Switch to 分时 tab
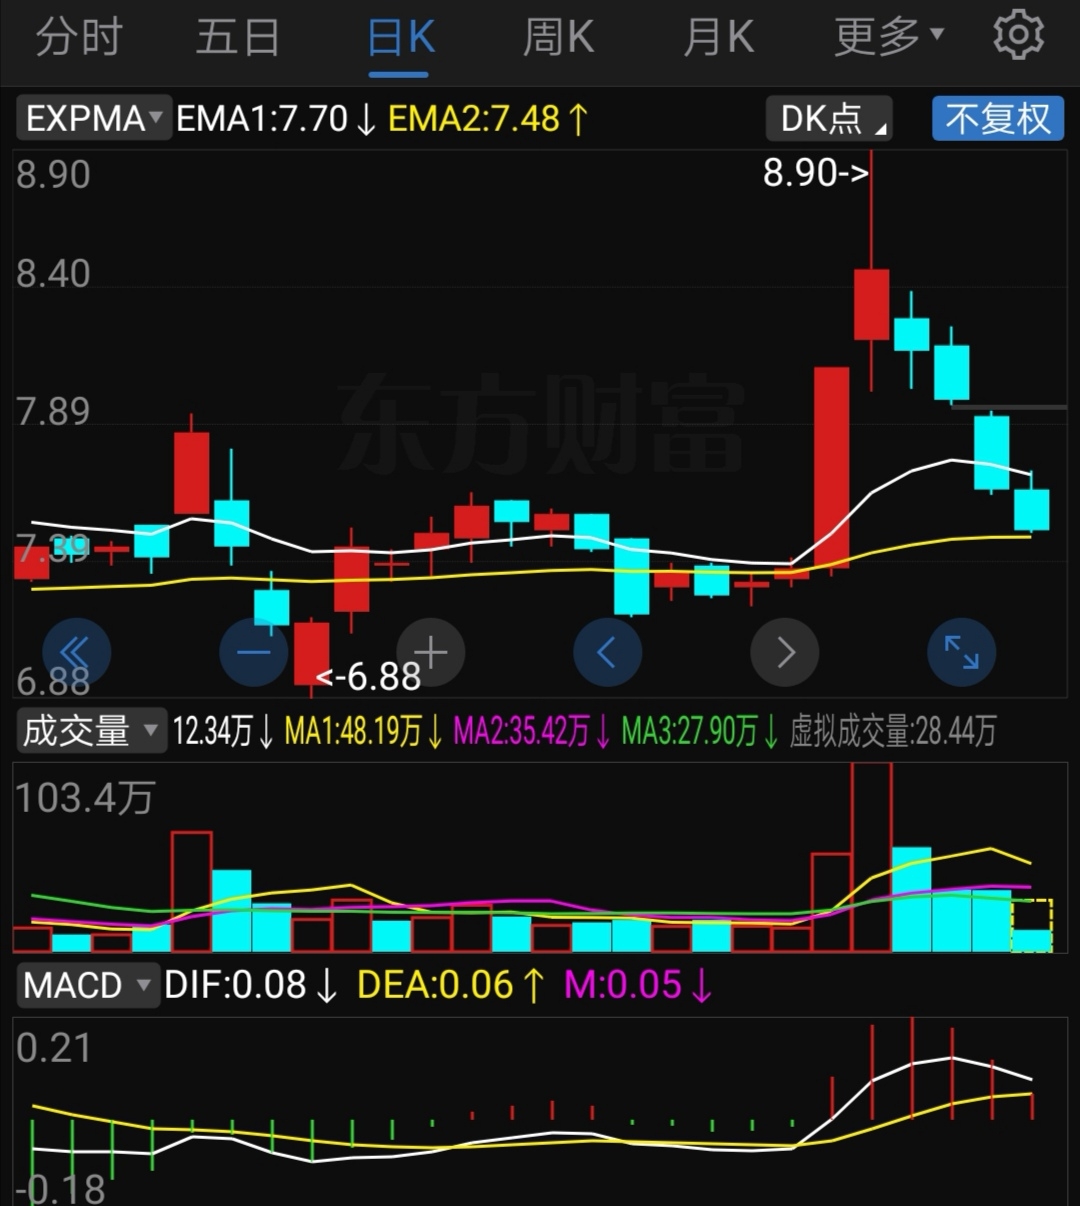The image size is (1080, 1206). pos(79,38)
